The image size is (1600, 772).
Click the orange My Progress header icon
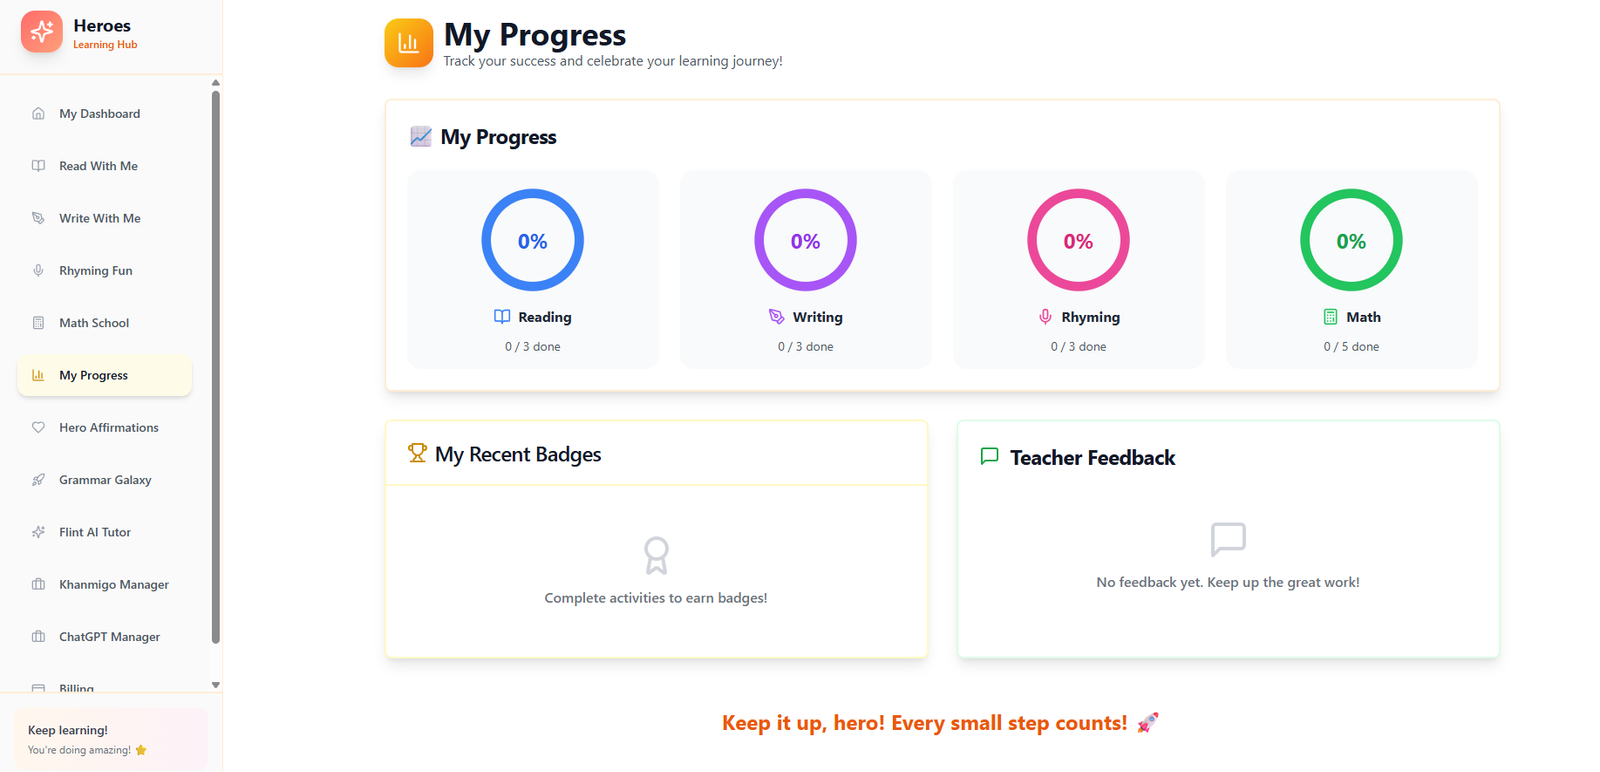pos(408,43)
